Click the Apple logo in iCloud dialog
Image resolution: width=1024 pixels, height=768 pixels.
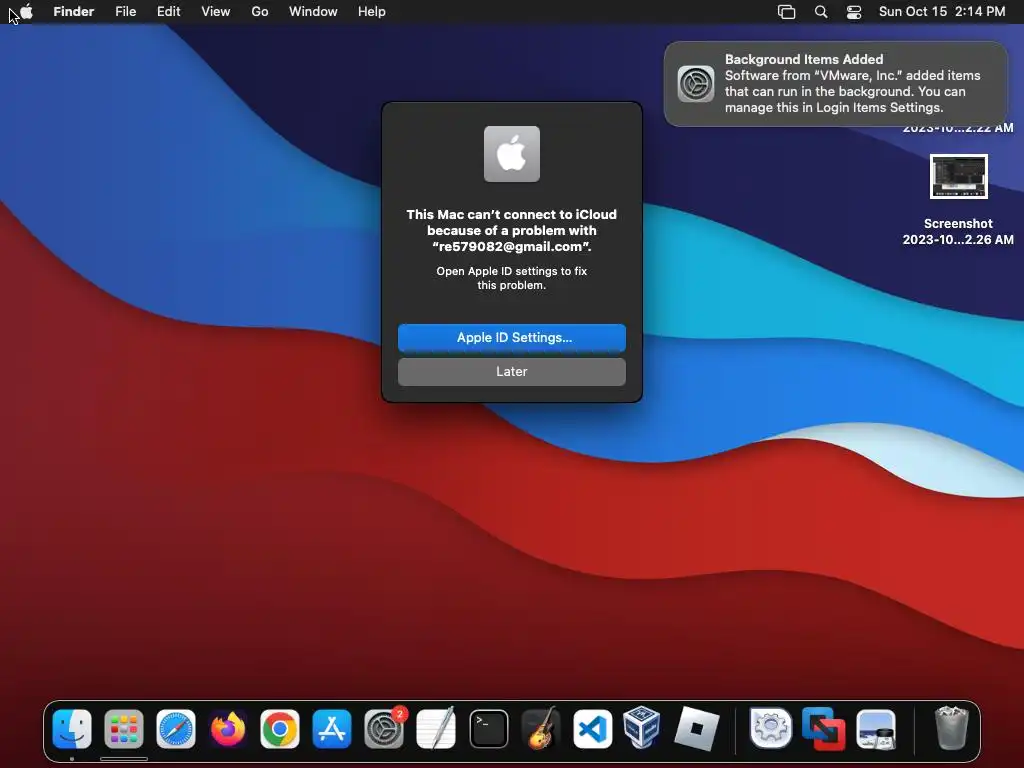click(512, 154)
